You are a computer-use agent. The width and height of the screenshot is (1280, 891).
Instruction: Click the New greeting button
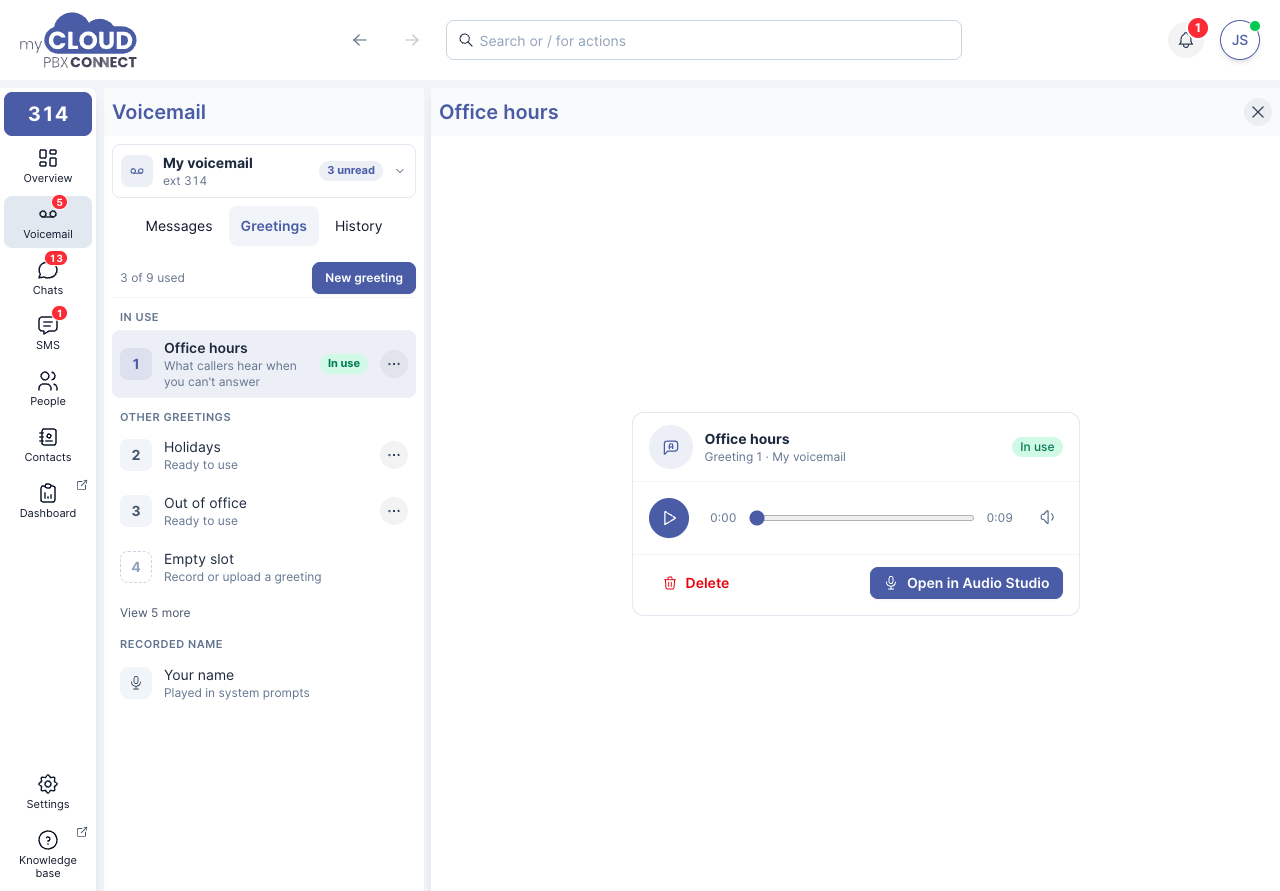click(364, 278)
